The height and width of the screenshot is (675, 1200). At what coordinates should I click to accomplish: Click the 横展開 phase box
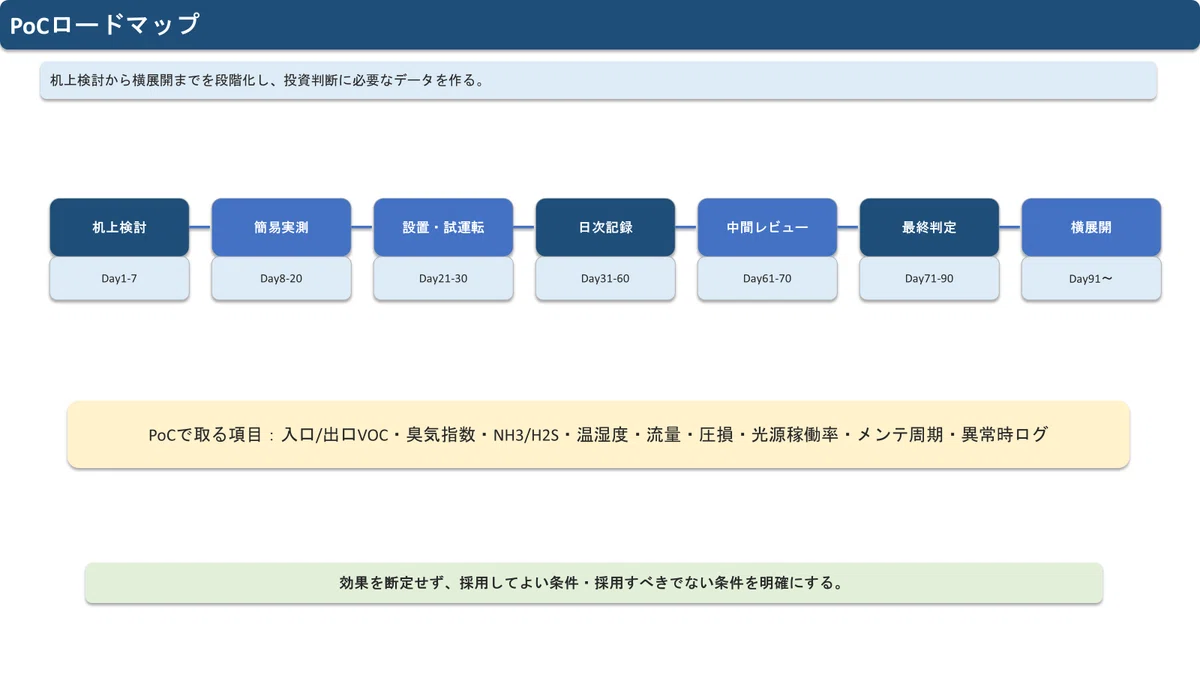(x=1091, y=227)
